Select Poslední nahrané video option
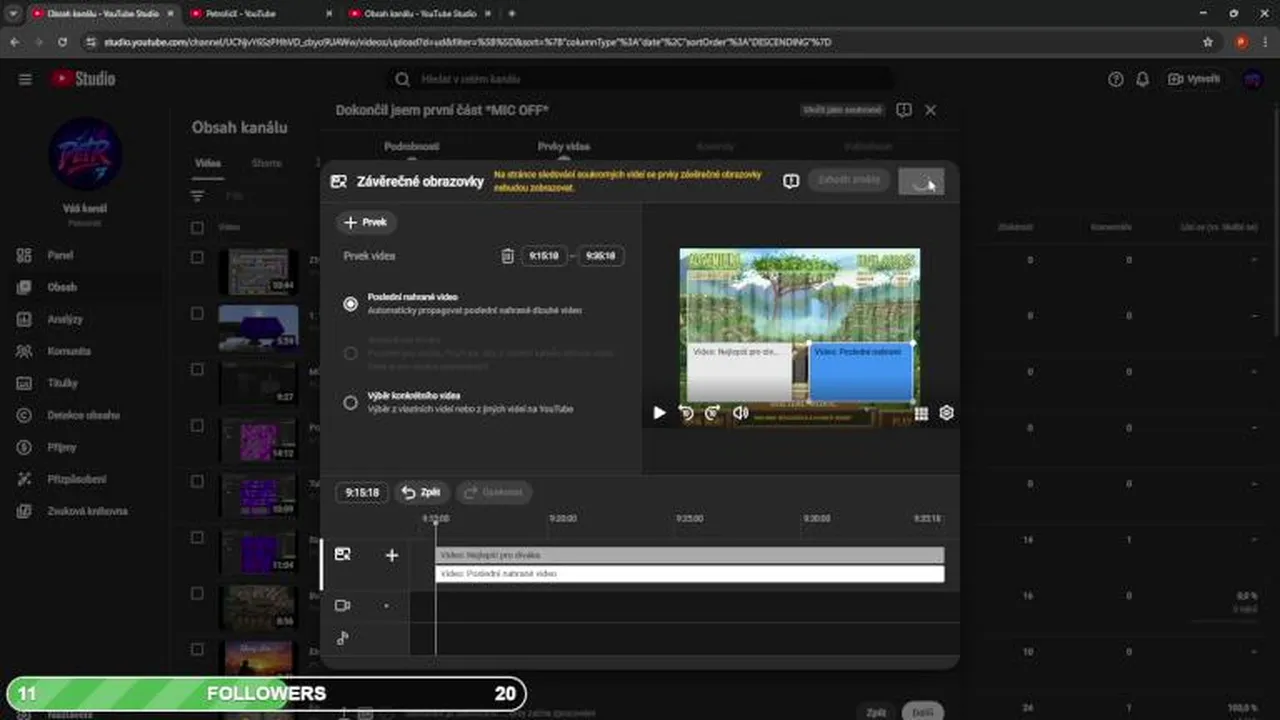This screenshot has width=1280, height=720. [x=350, y=304]
